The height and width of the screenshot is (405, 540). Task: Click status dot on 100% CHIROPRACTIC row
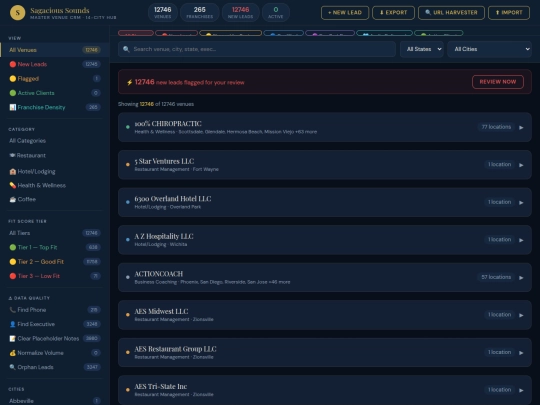[x=128, y=127]
